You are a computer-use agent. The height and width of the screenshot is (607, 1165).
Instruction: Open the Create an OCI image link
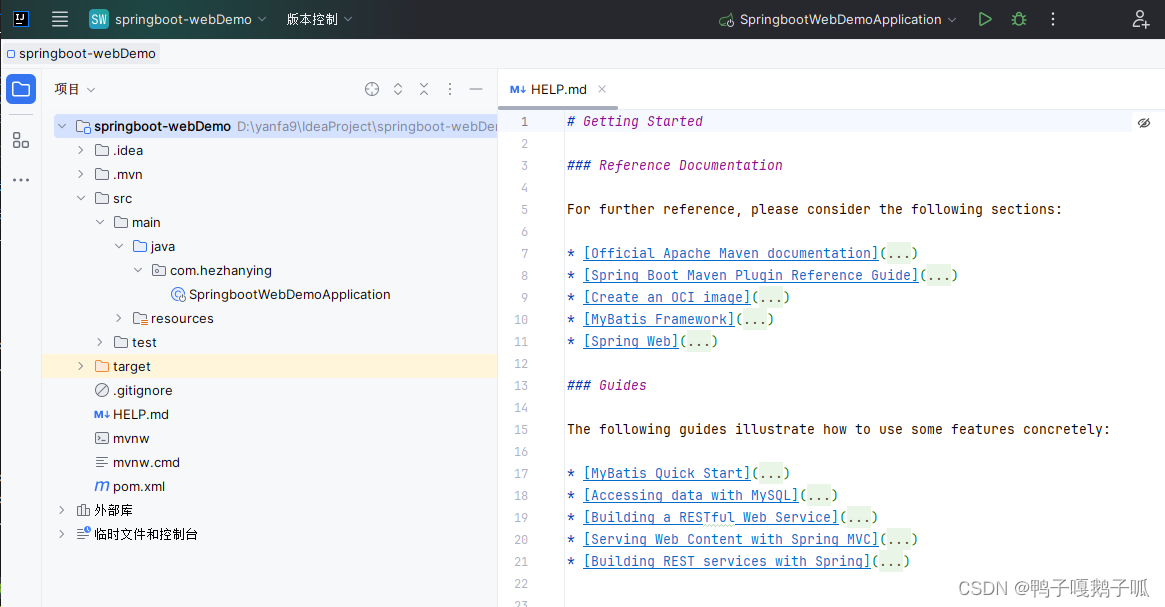[x=666, y=297]
